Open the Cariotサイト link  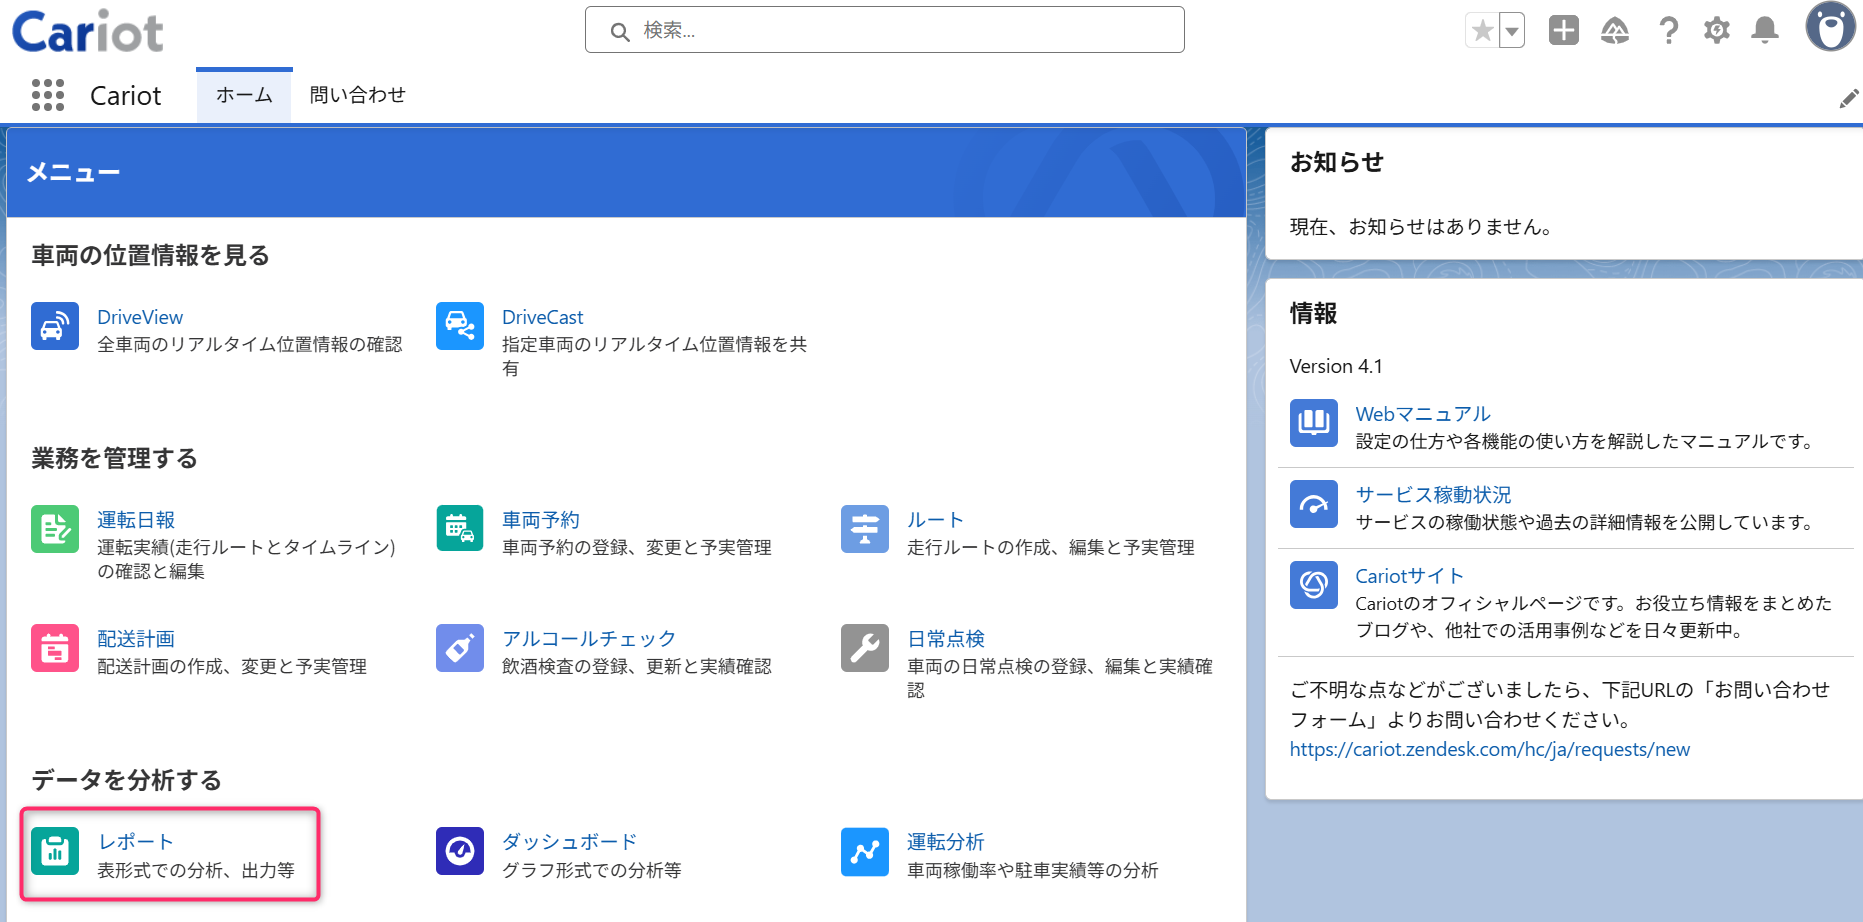point(1409,576)
